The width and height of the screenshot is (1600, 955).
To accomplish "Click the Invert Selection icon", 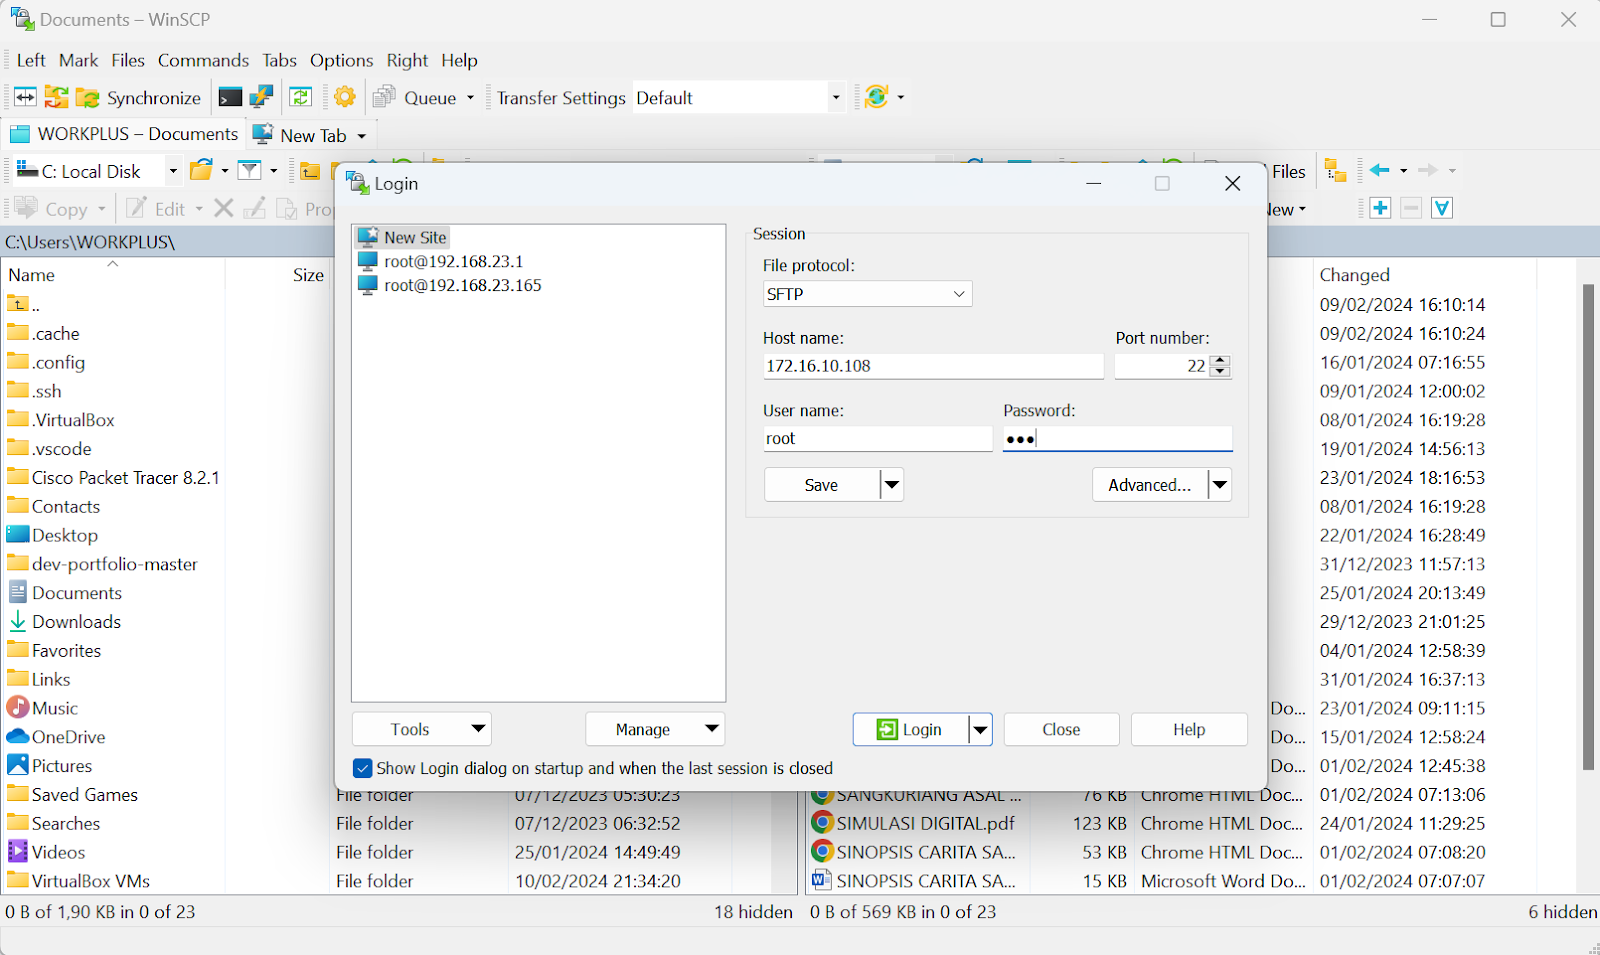I will pos(1442,208).
